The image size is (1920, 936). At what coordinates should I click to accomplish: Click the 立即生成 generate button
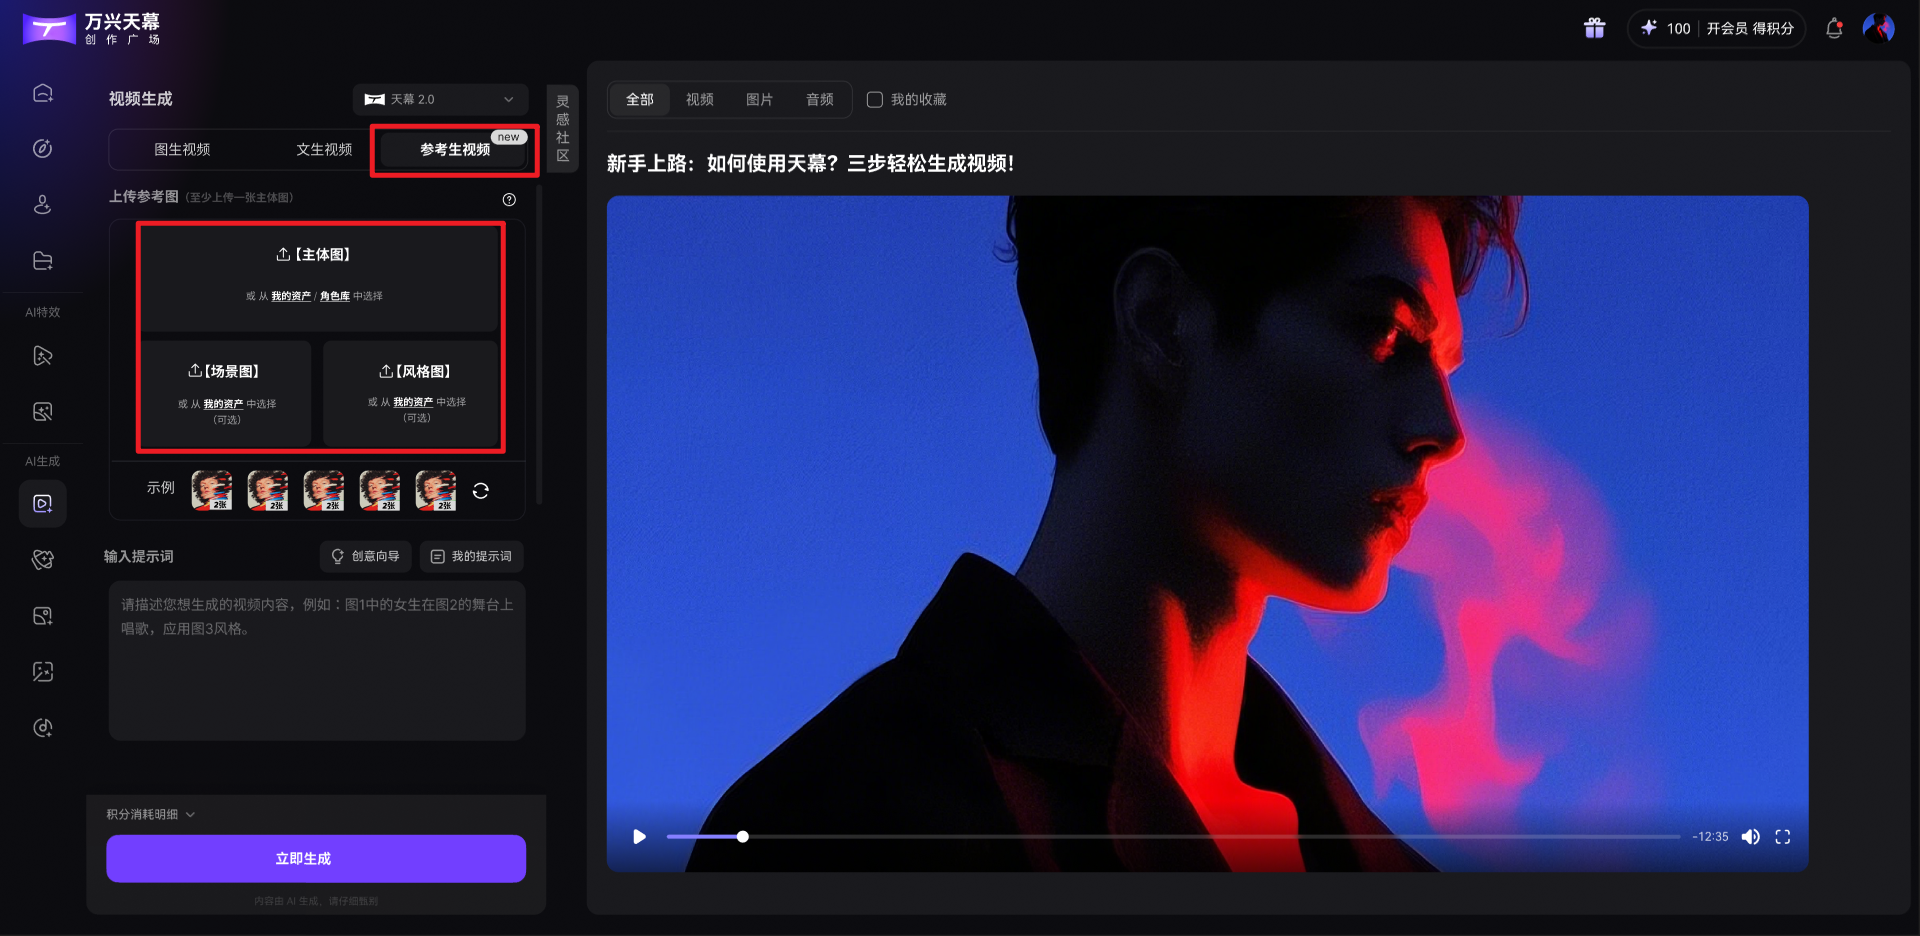tap(315, 858)
